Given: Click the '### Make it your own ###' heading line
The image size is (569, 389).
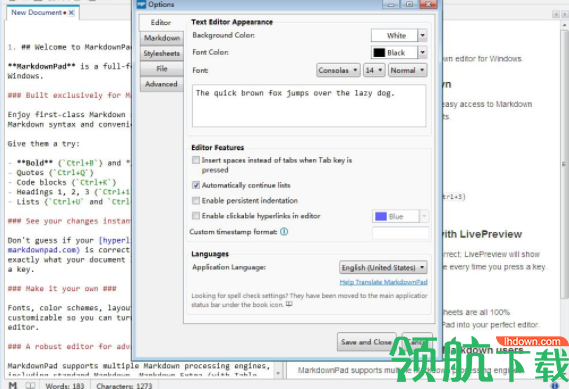Looking at the screenshot, I should pyautogui.click(x=62, y=288).
